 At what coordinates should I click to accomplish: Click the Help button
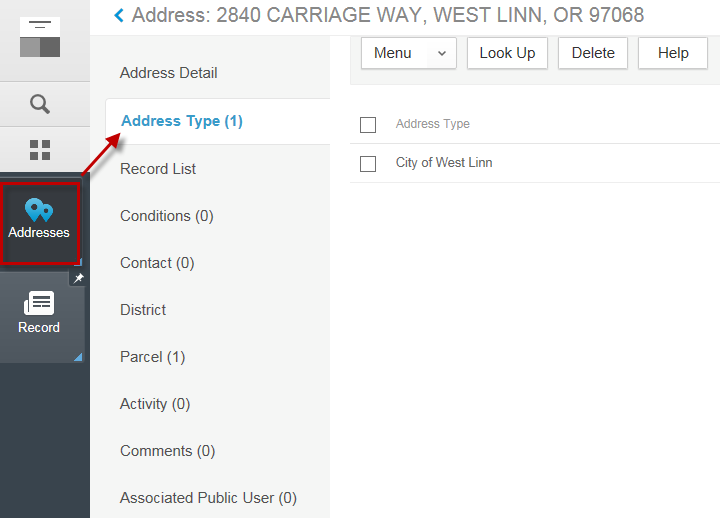(x=673, y=54)
